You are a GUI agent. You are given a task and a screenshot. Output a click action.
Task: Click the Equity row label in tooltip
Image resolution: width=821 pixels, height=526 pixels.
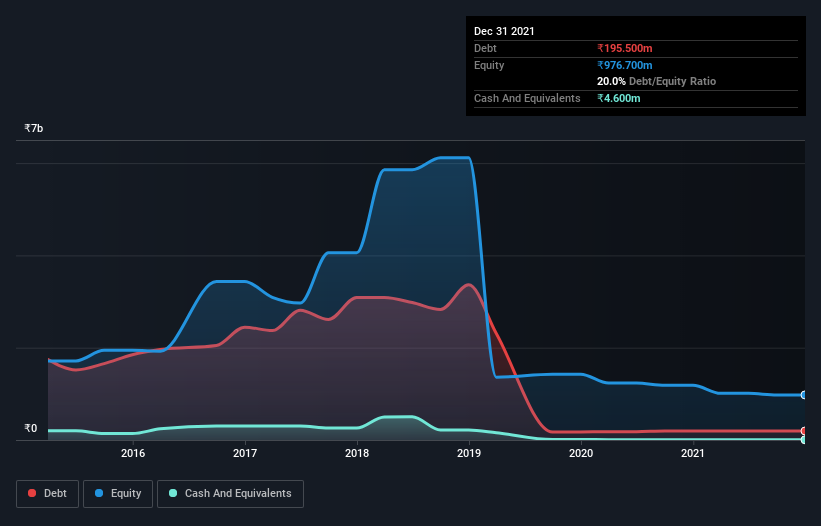point(489,65)
